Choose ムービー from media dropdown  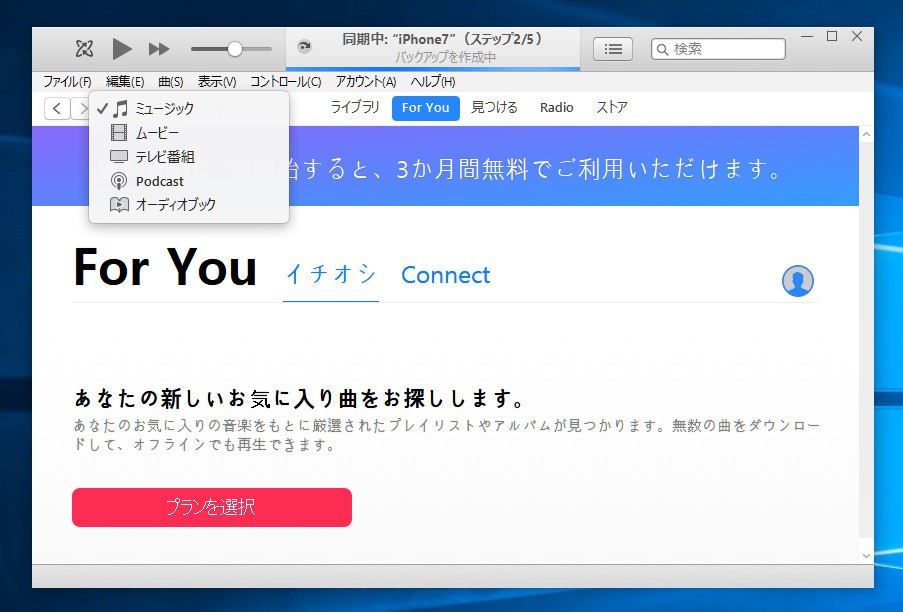tap(189, 133)
